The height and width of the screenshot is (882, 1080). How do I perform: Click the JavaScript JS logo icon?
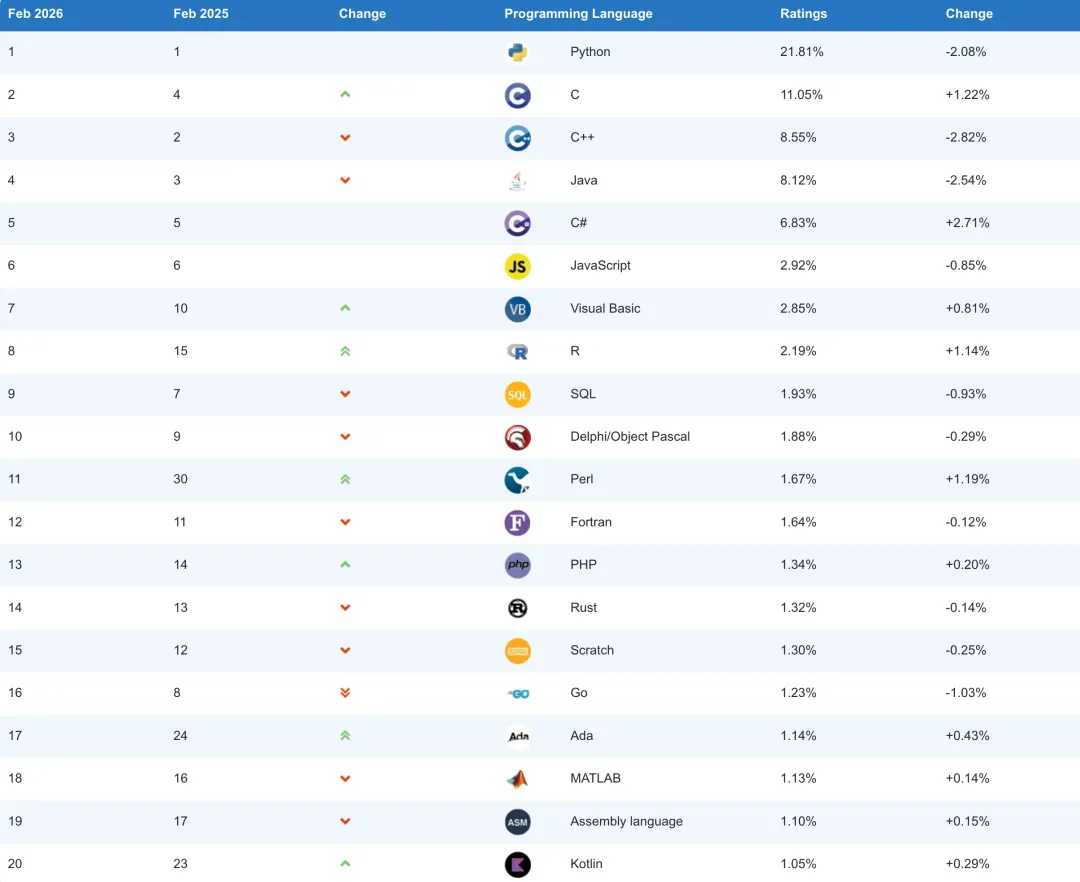(x=517, y=266)
